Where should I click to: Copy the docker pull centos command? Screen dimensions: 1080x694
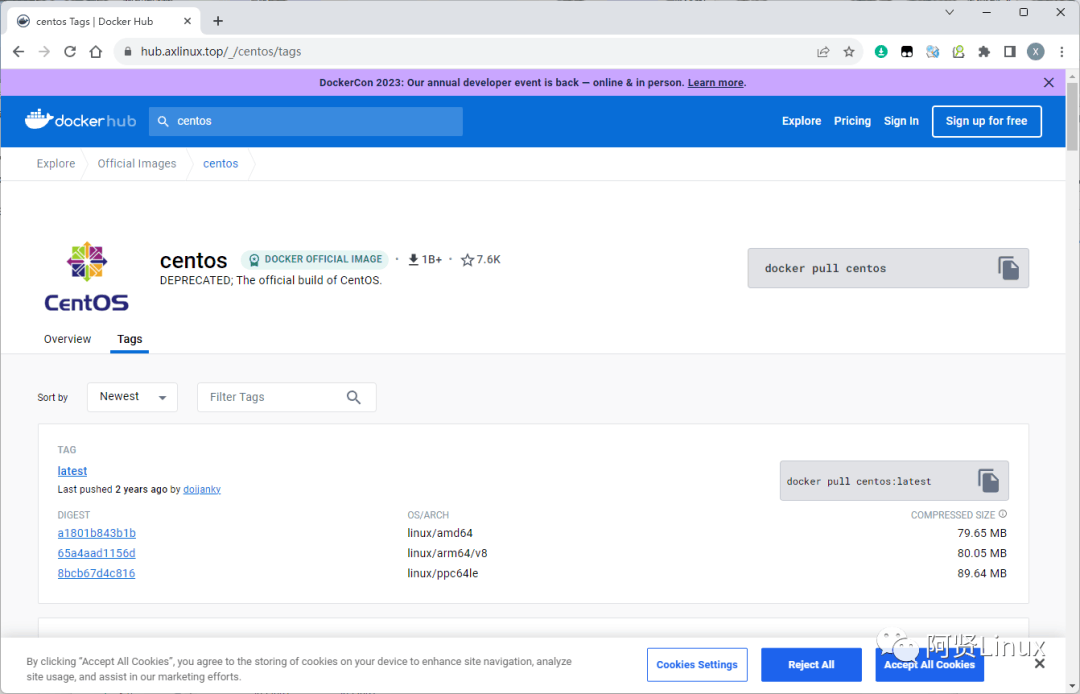pyautogui.click(x=1008, y=268)
